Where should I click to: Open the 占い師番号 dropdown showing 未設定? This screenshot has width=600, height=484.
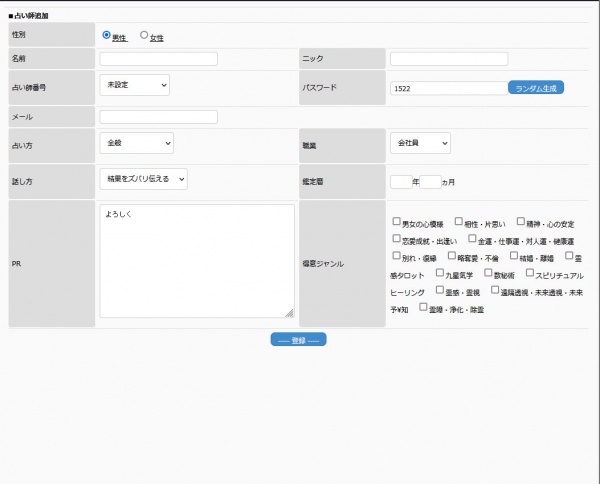coord(135,86)
